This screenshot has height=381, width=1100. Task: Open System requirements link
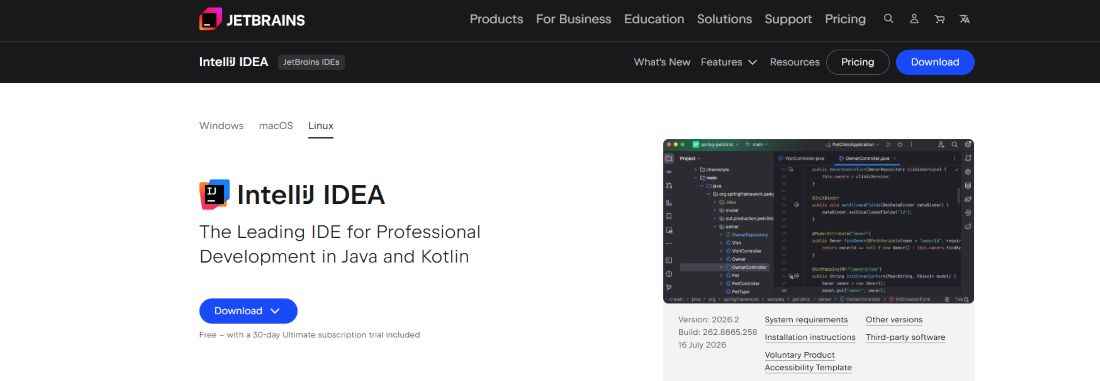806,320
